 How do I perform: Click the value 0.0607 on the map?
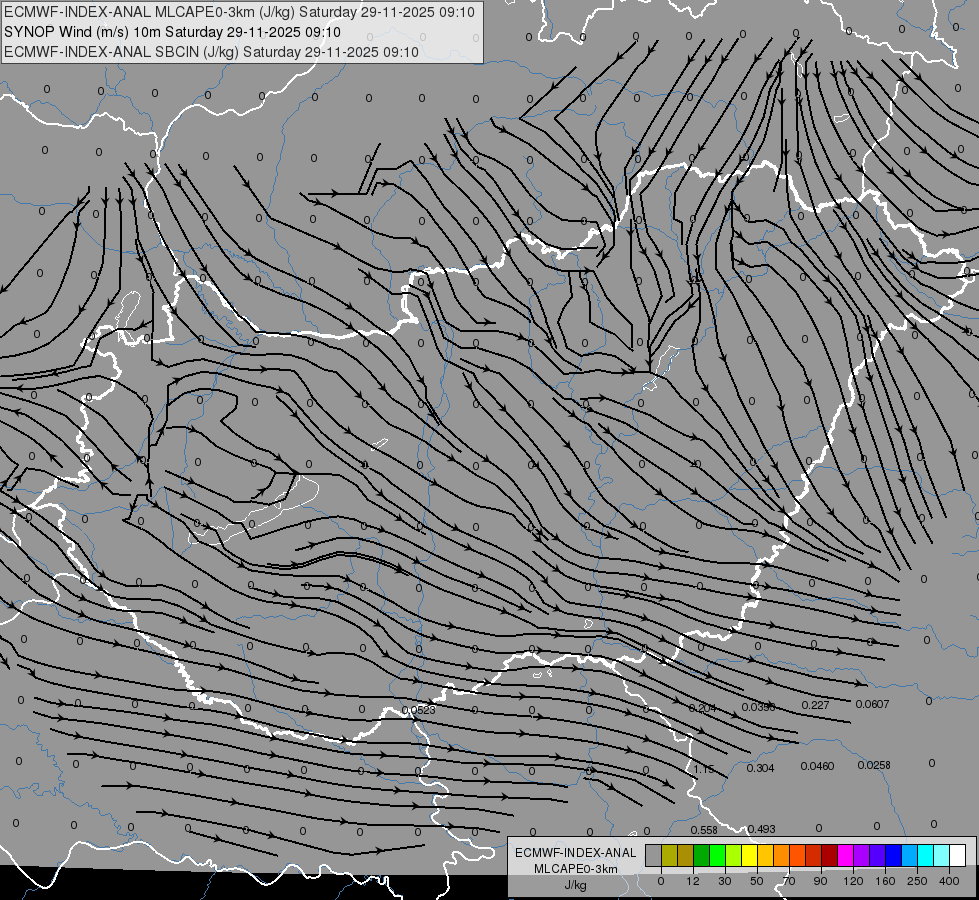coord(872,705)
